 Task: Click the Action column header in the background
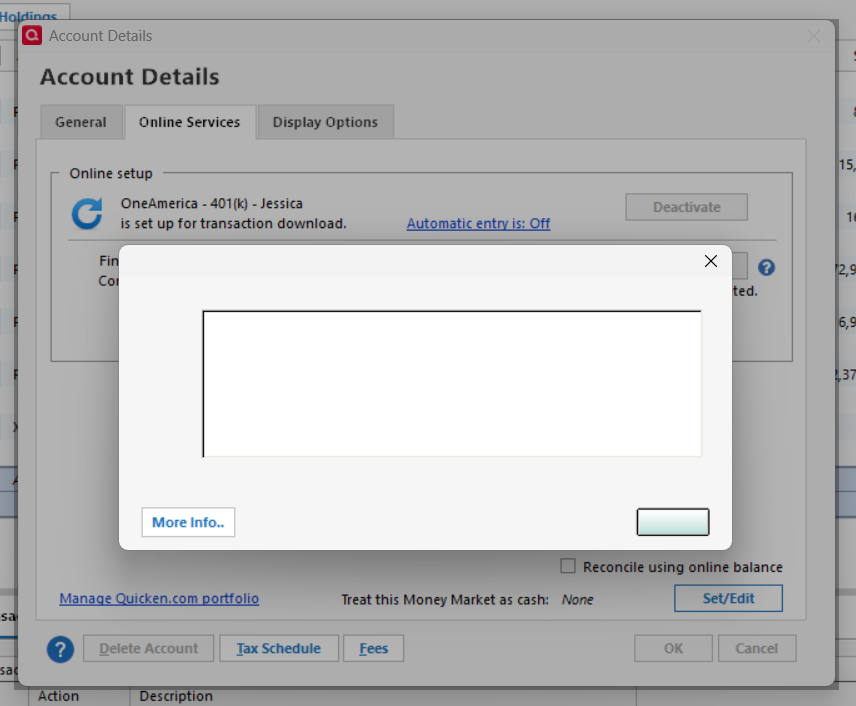pos(58,696)
